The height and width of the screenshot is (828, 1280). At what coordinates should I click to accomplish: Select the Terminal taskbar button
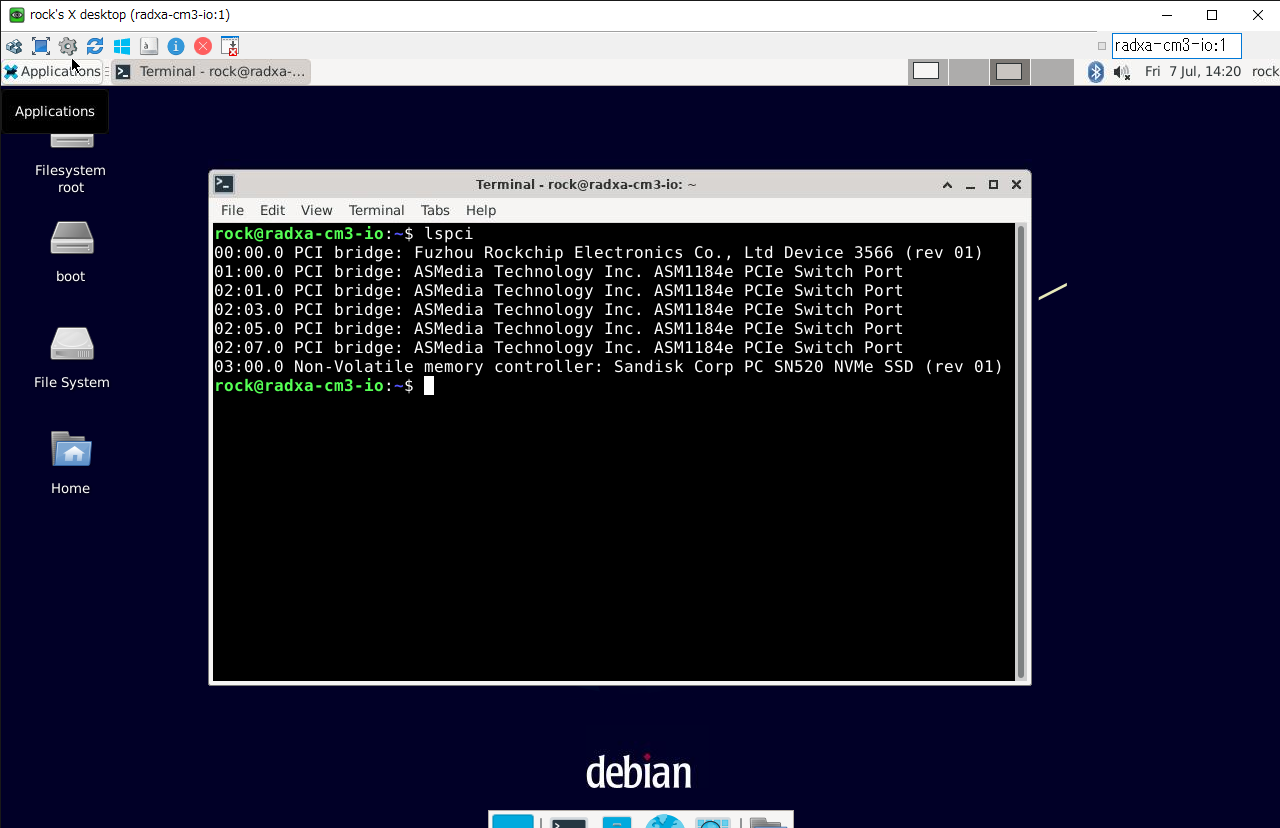[211, 71]
